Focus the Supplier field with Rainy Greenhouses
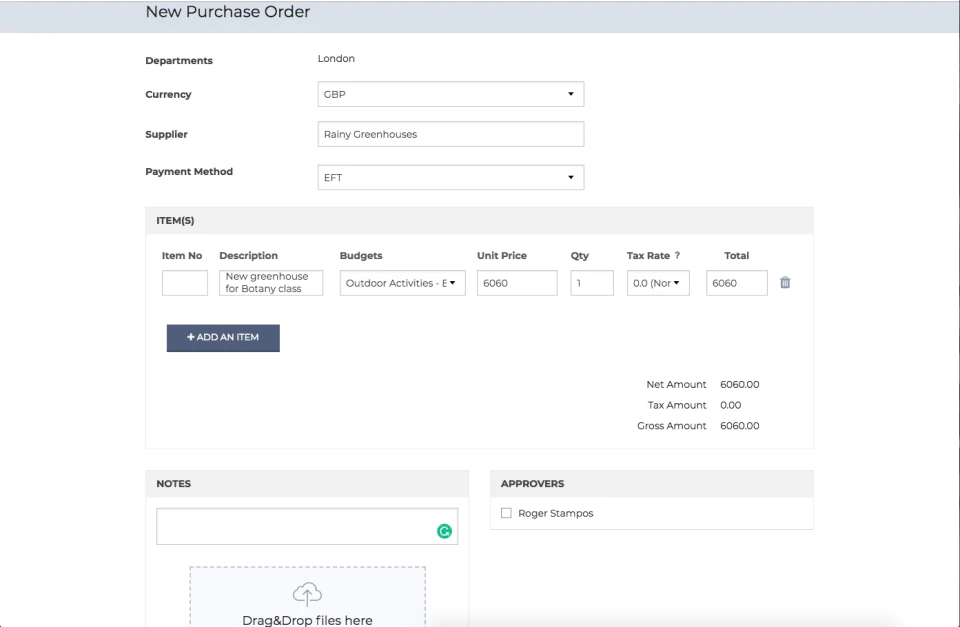 point(450,134)
